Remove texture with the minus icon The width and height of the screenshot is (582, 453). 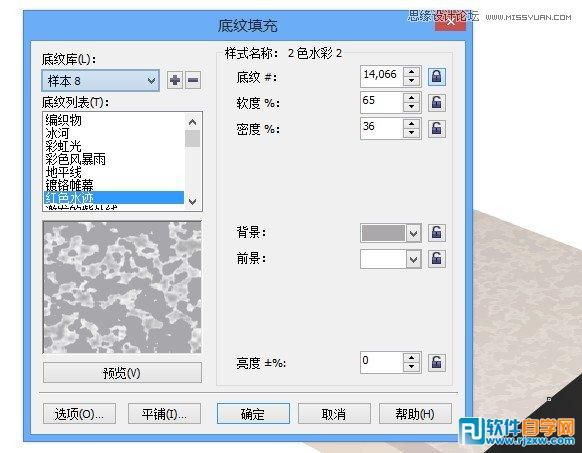(x=193, y=80)
